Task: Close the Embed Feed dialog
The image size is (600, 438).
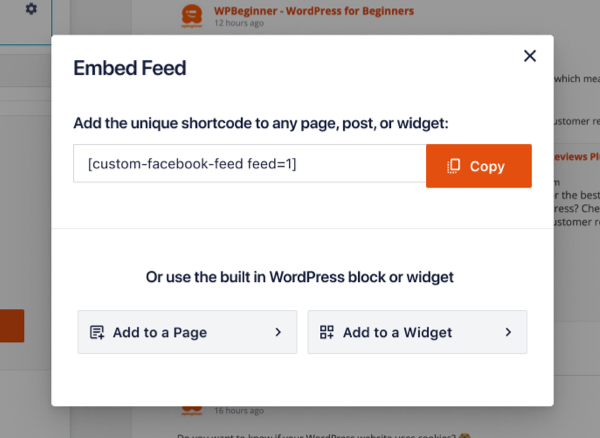Action: 530,56
